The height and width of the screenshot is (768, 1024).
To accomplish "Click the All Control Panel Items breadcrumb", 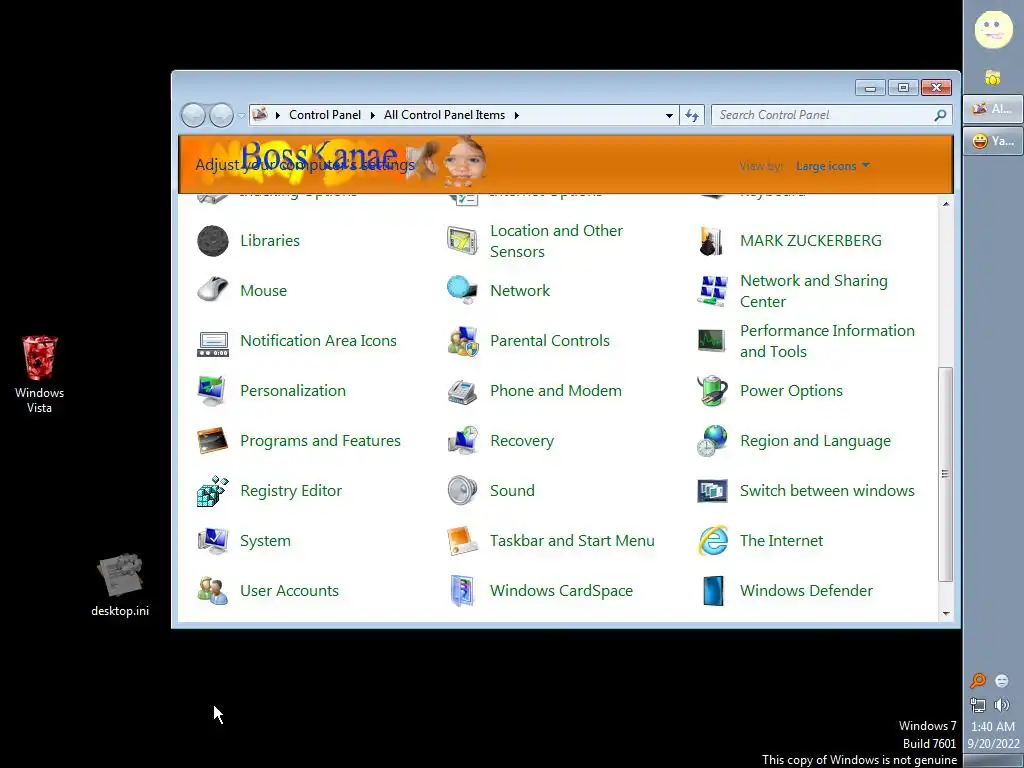I will [444, 115].
